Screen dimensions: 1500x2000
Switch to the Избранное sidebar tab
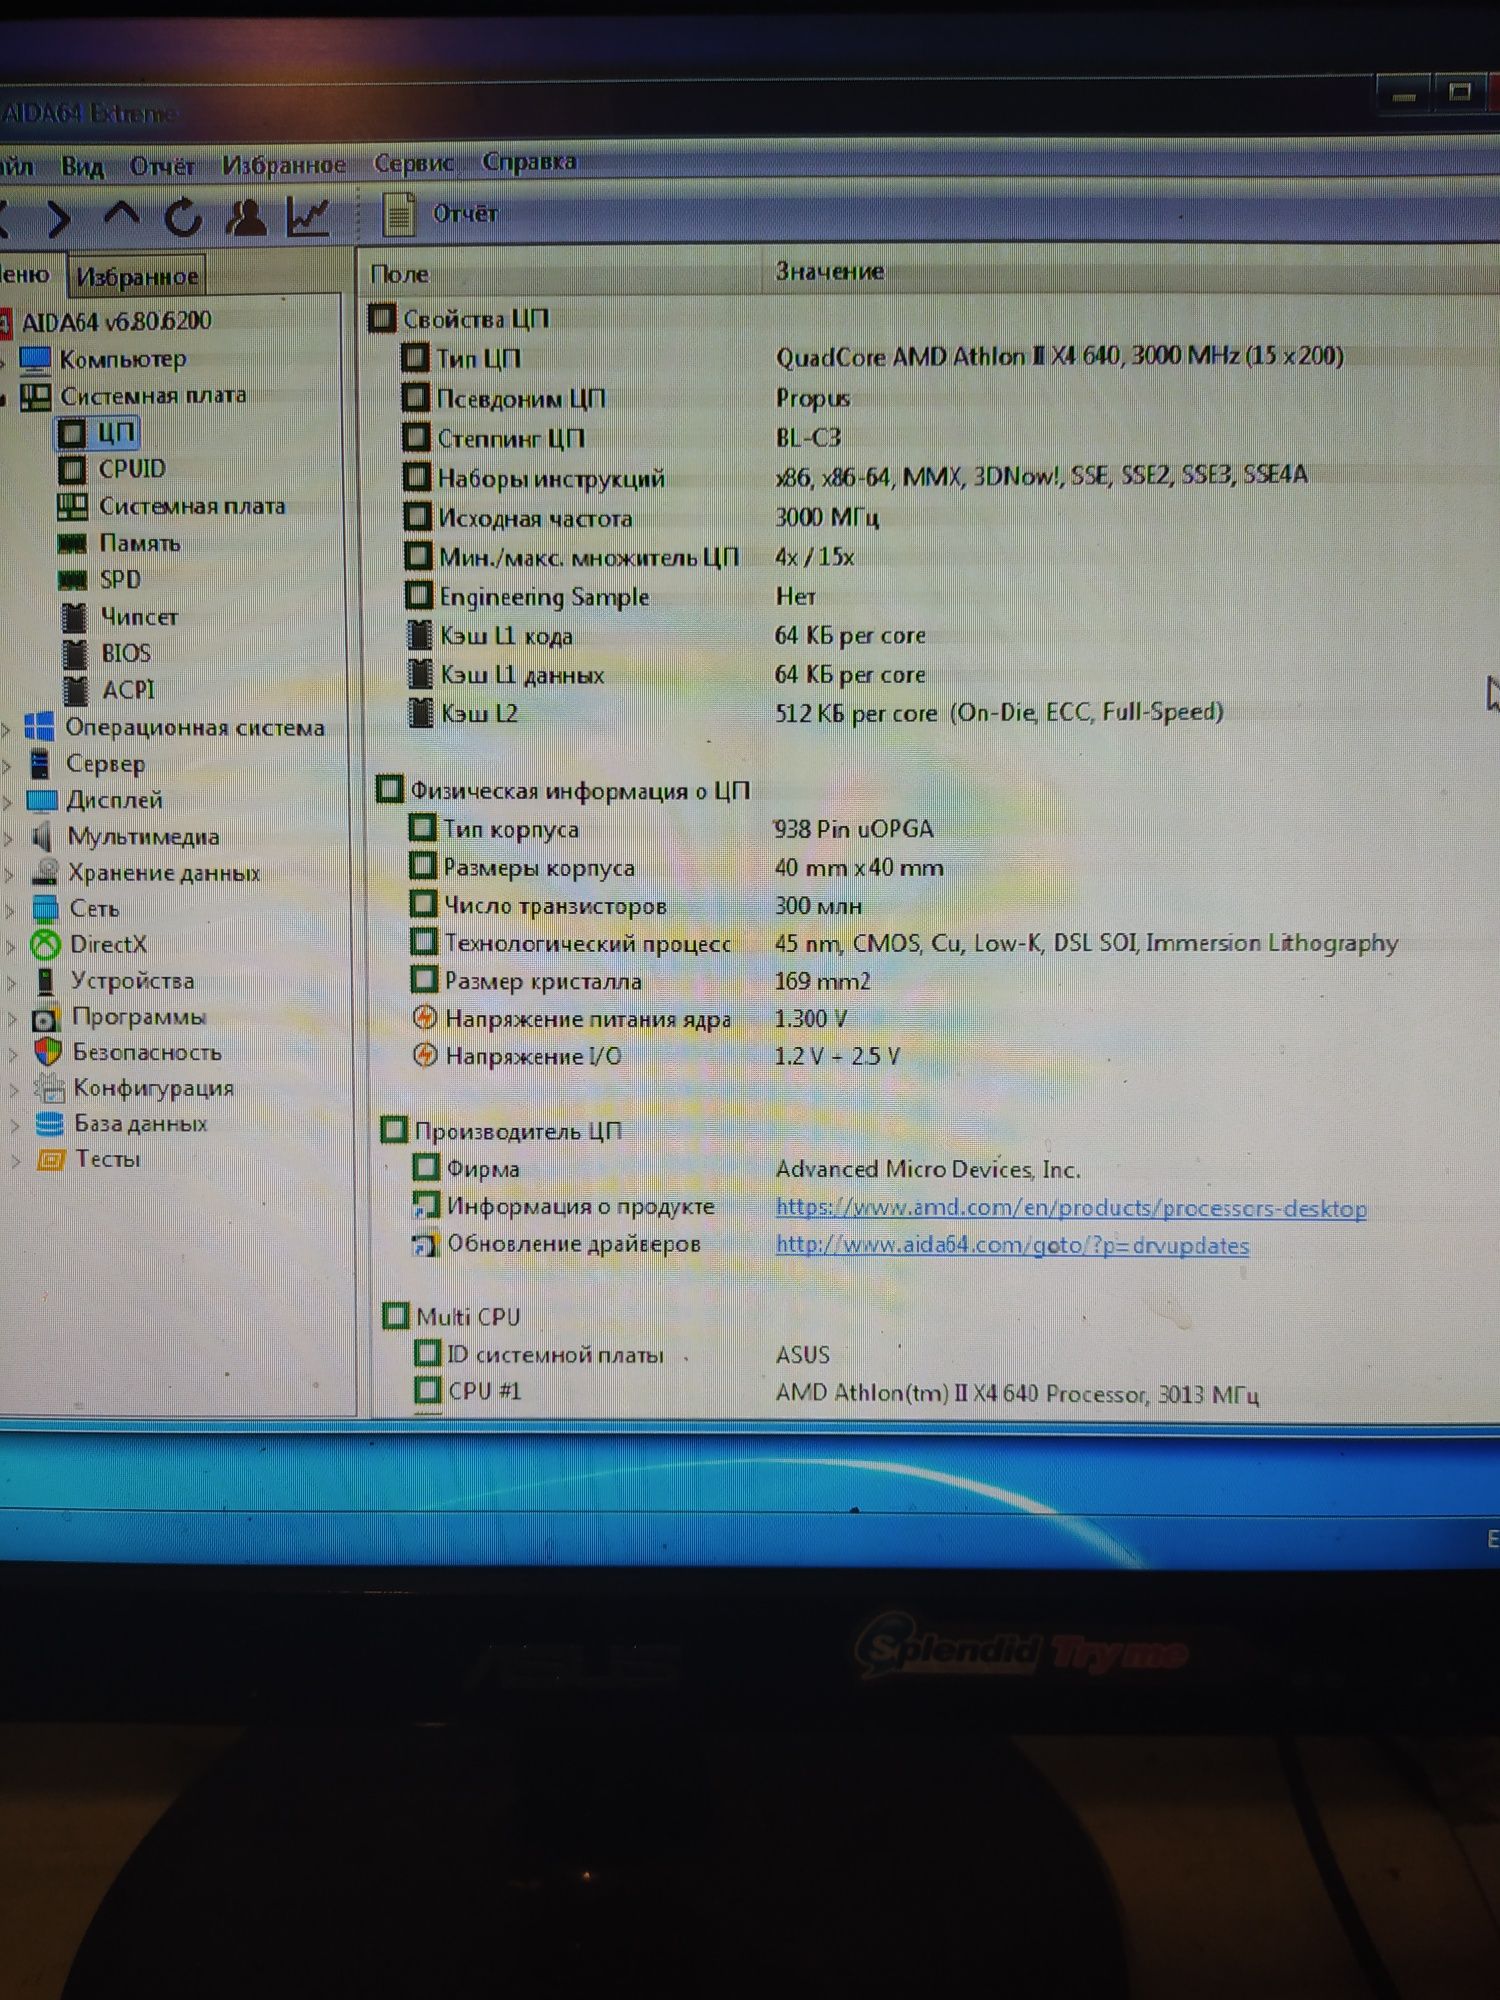click(136, 276)
